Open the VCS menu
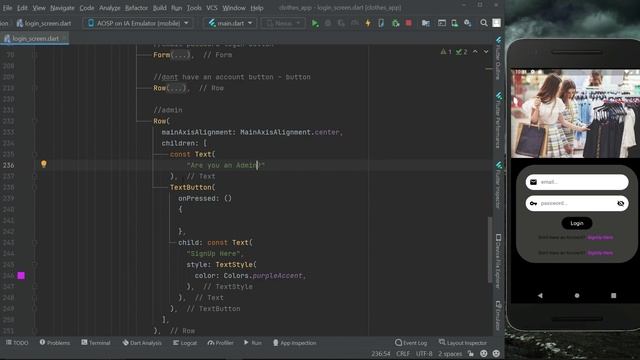Screen dimensions: 640x360 click(x=211, y=8)
